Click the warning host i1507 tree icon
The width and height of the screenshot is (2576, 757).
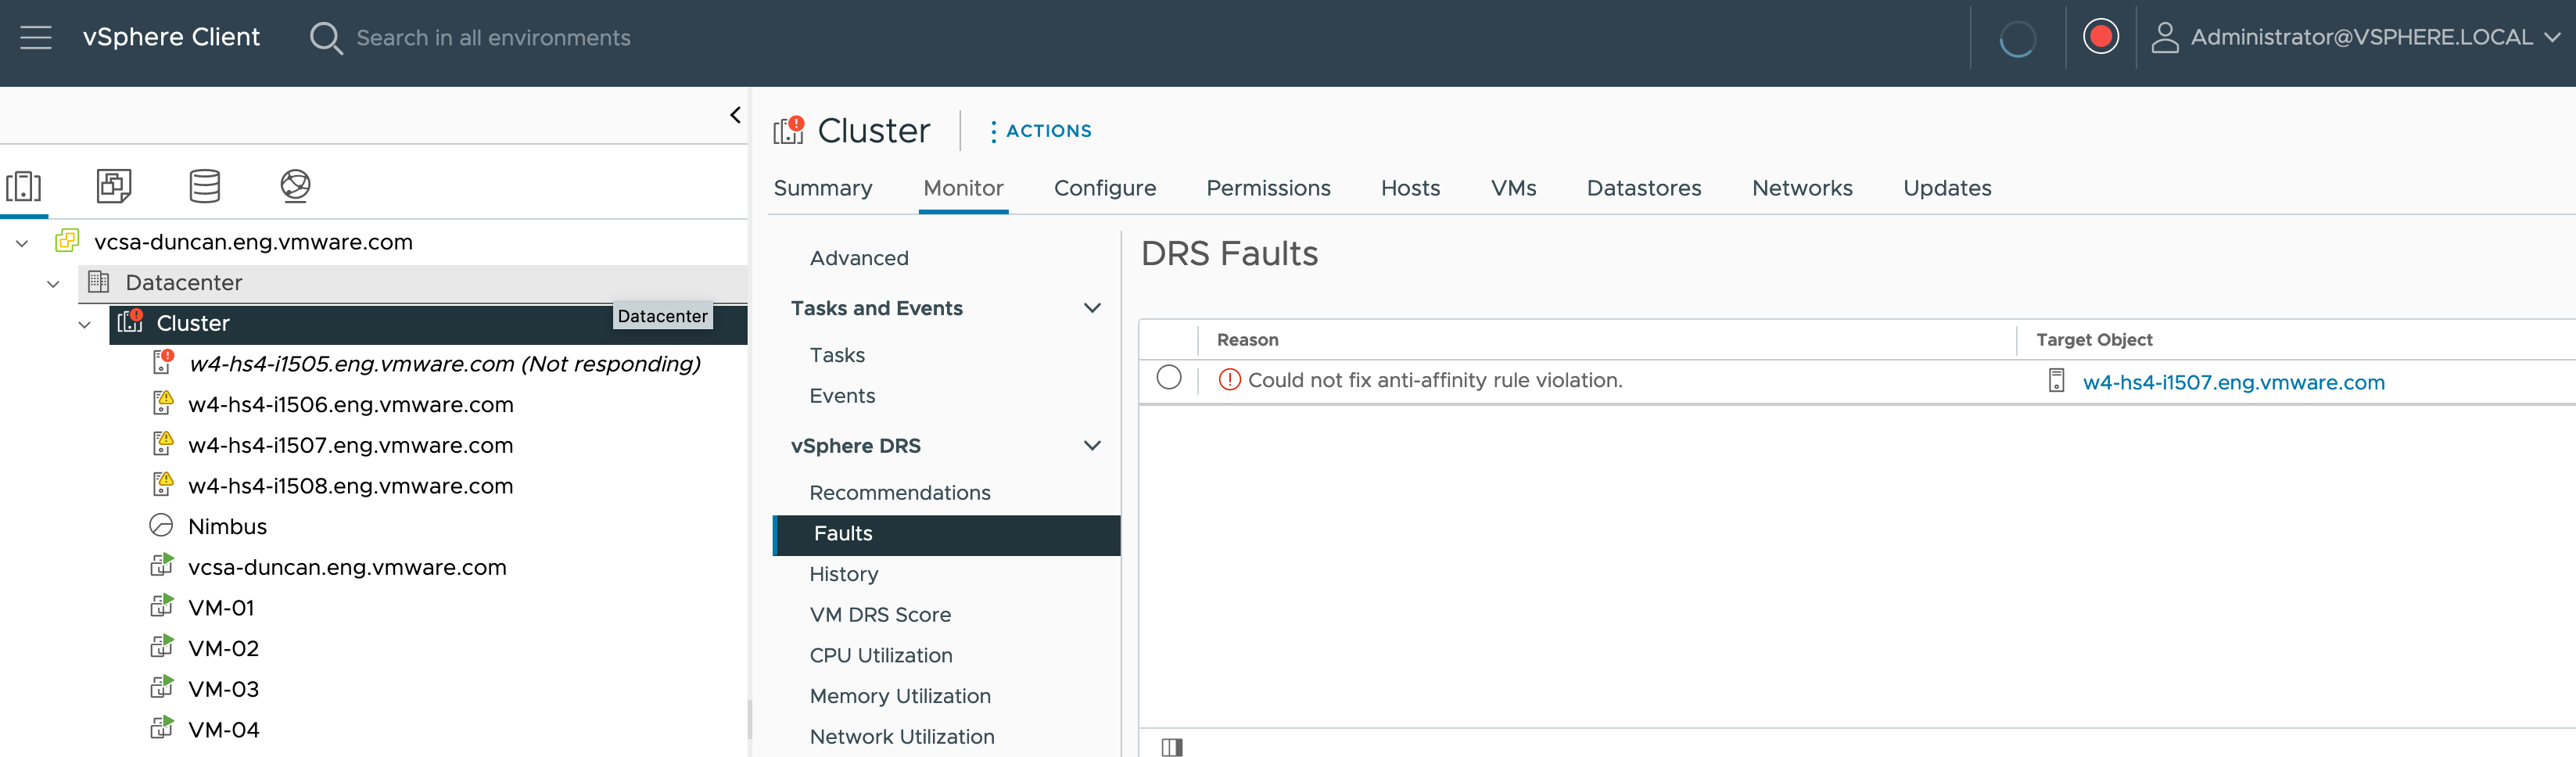click(x=162, y=443)
